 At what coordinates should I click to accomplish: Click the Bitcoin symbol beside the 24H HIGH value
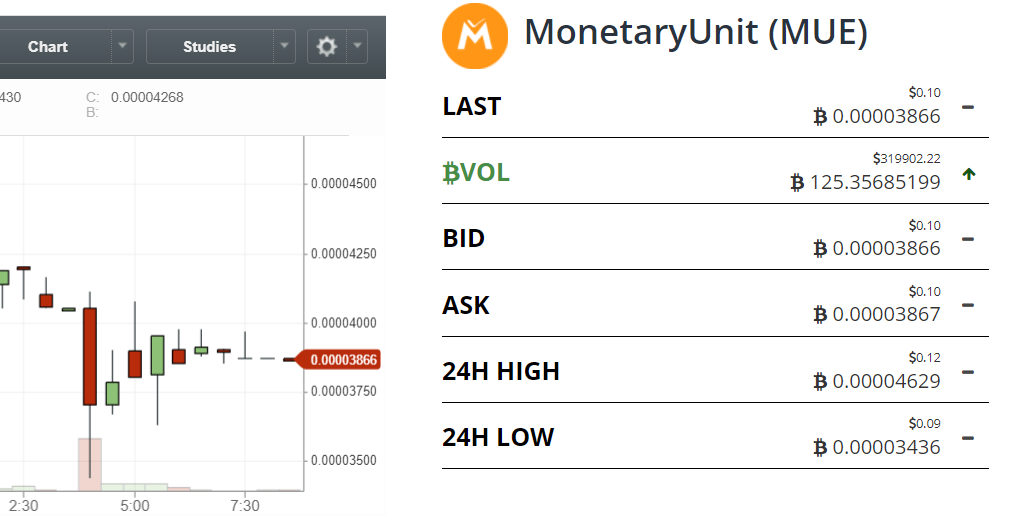[x=820, y=381]
